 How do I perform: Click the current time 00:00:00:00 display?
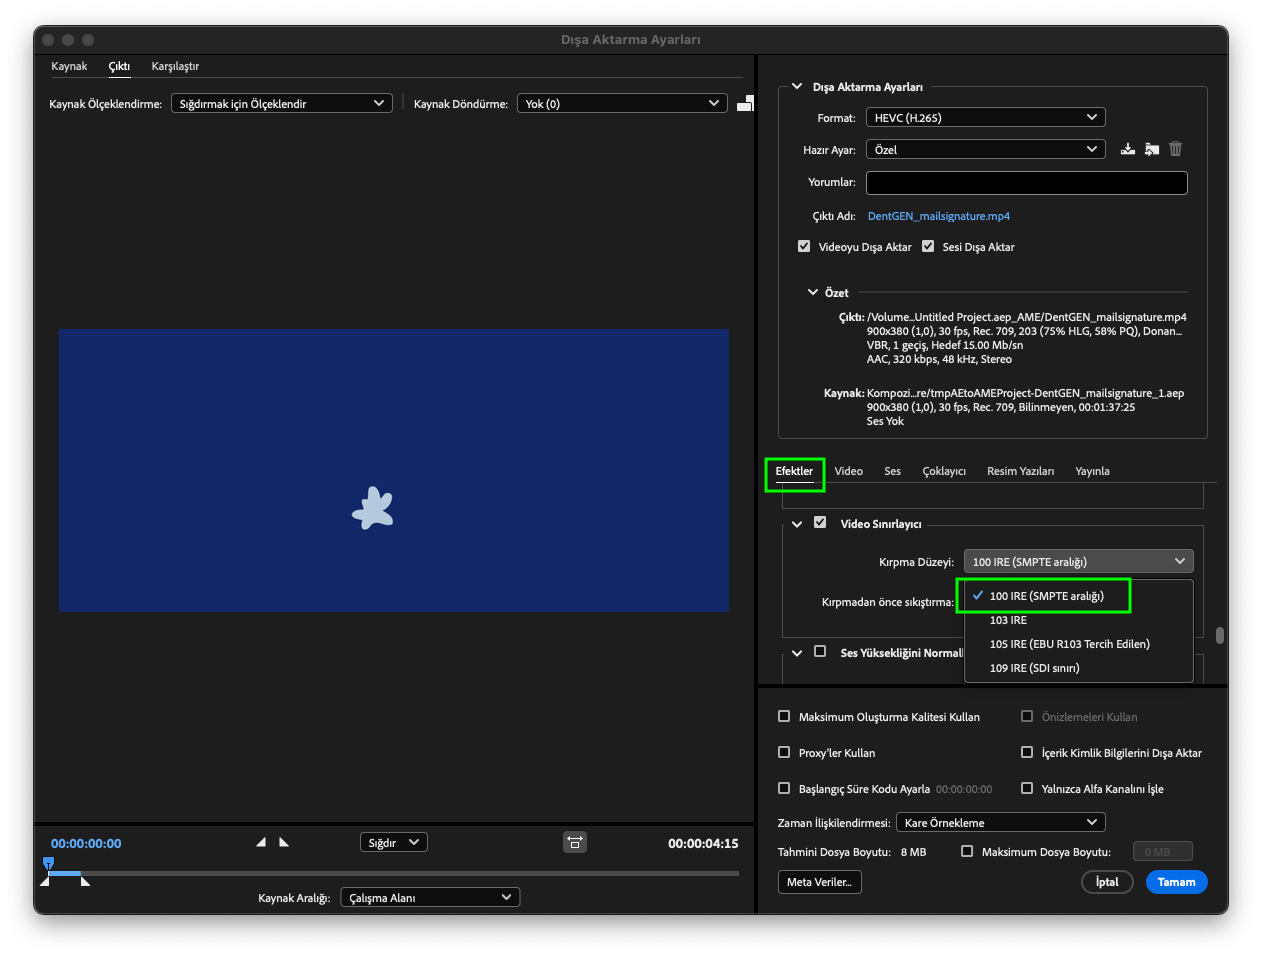(86, 843)
